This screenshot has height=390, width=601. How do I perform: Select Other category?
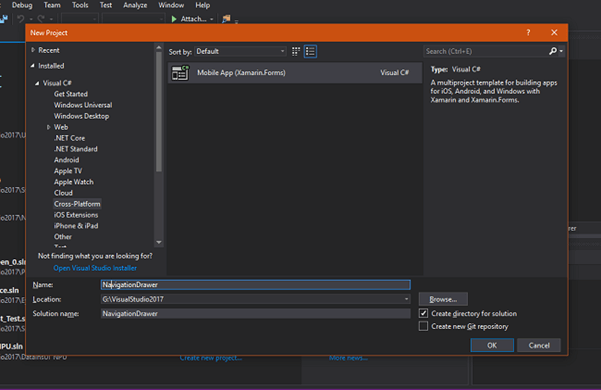[x=63, y=237]
